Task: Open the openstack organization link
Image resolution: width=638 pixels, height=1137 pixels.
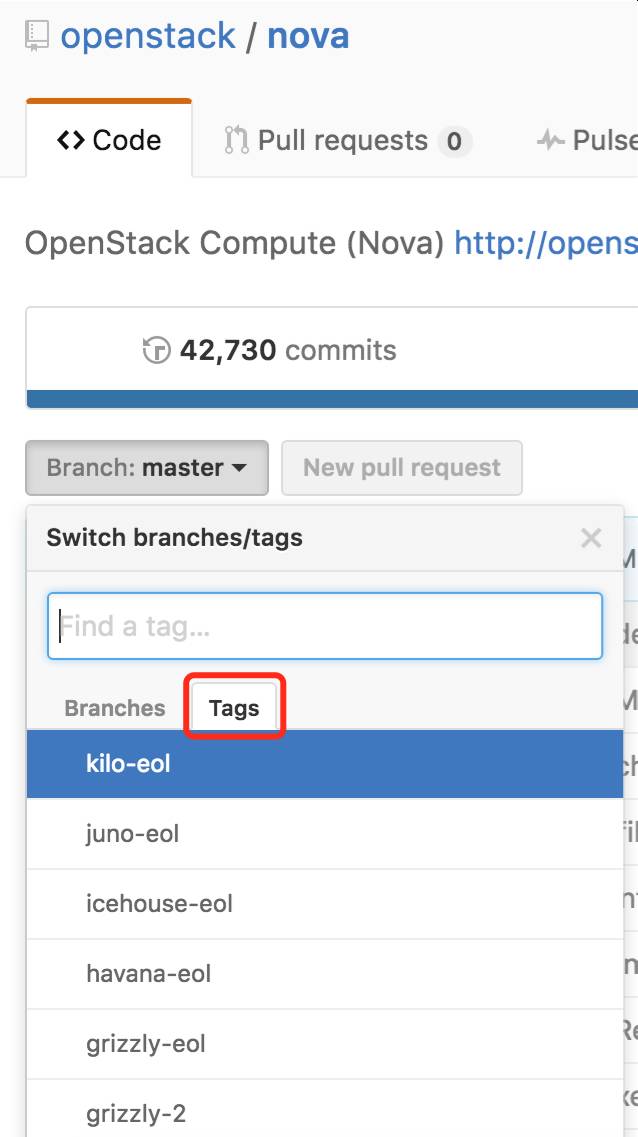Action: 148,36
